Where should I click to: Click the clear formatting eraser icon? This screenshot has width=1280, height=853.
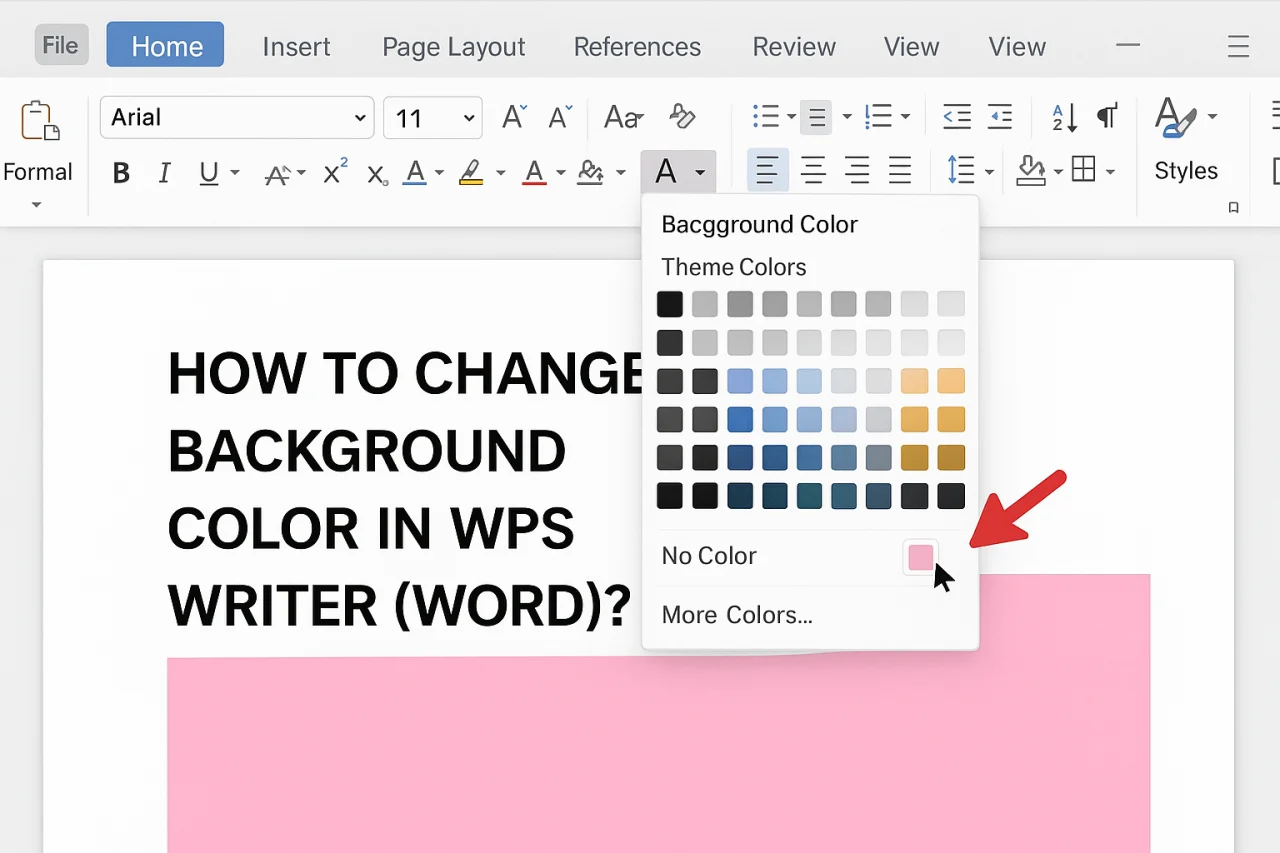coord(682,117)
